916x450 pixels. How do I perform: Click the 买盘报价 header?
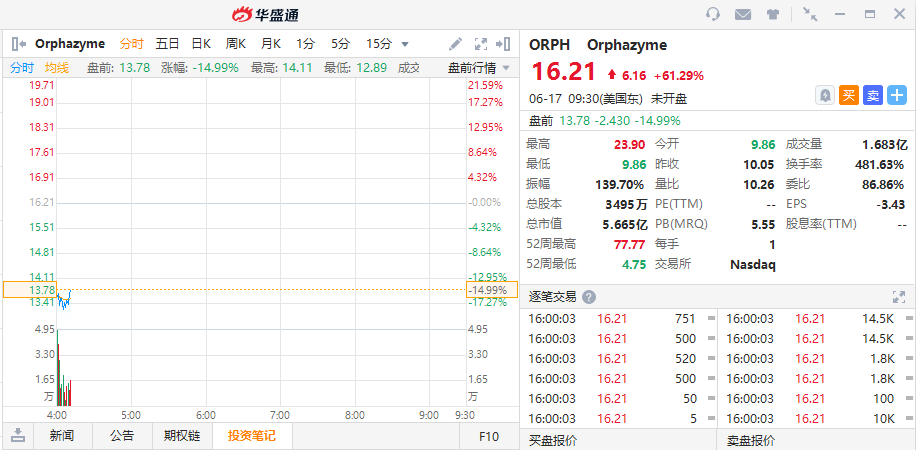pos(553,441)
